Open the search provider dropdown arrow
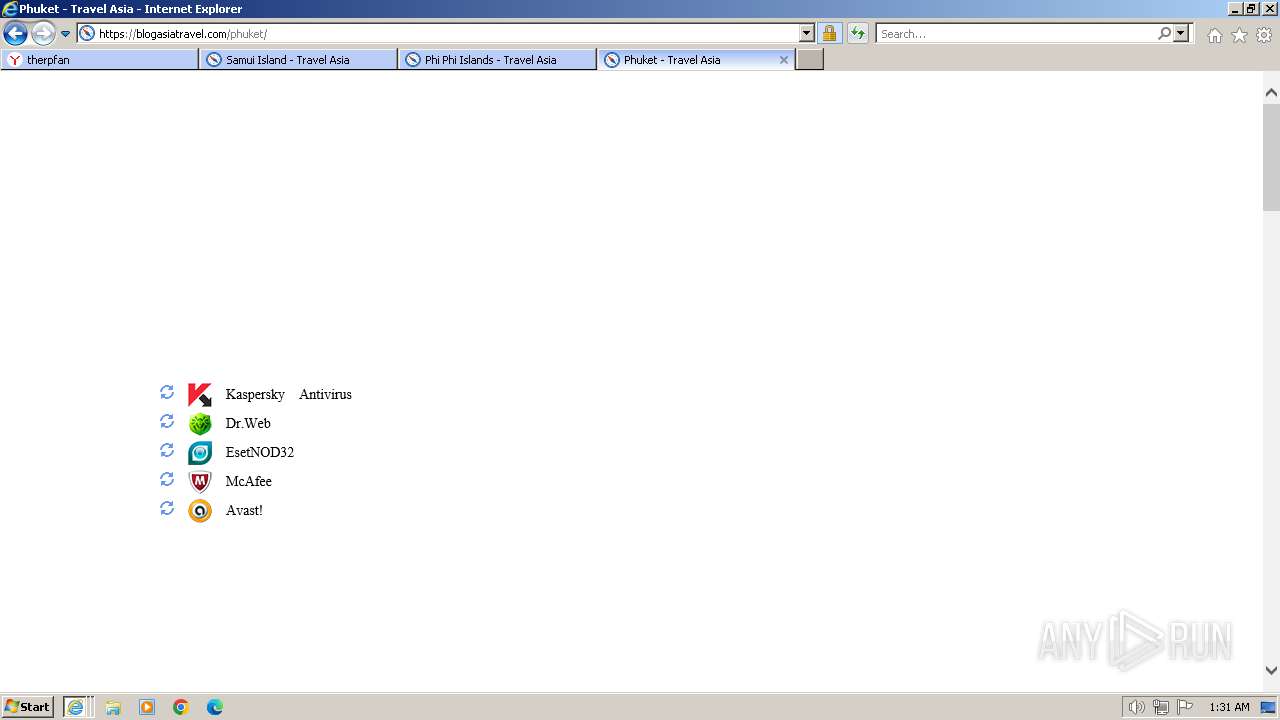 point(1181,33)
